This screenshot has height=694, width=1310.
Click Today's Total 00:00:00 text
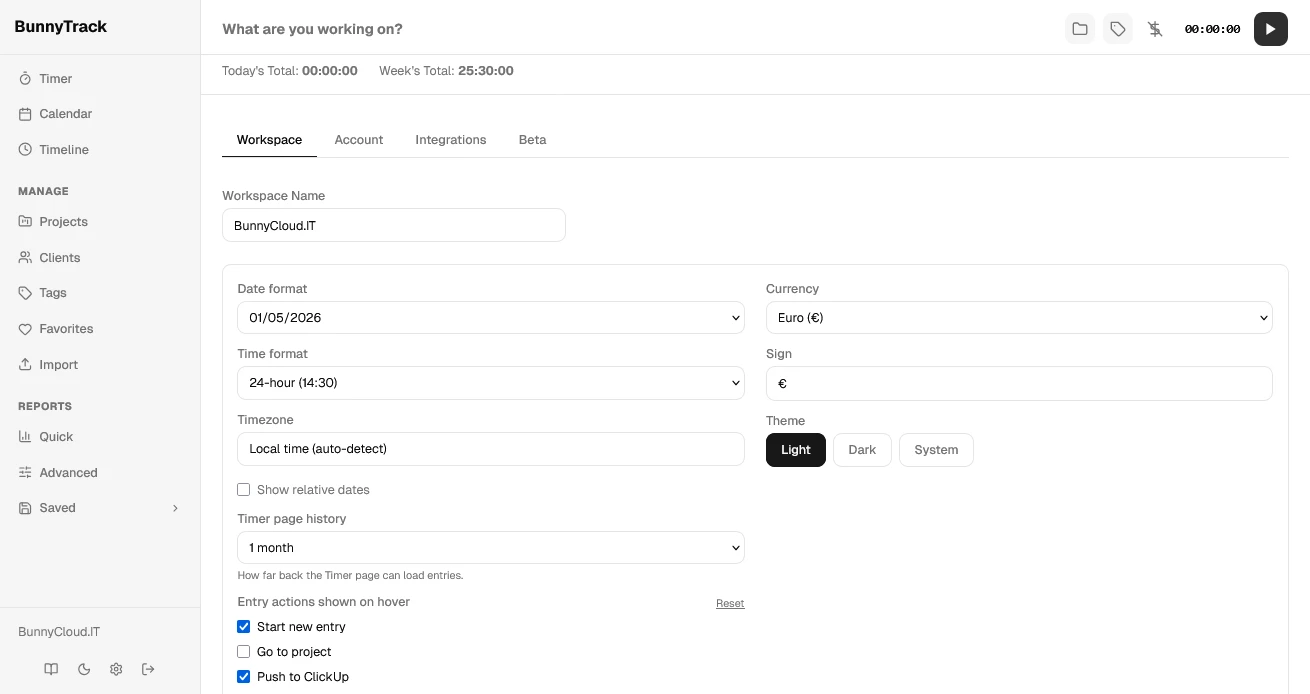[x=290, y=71]
